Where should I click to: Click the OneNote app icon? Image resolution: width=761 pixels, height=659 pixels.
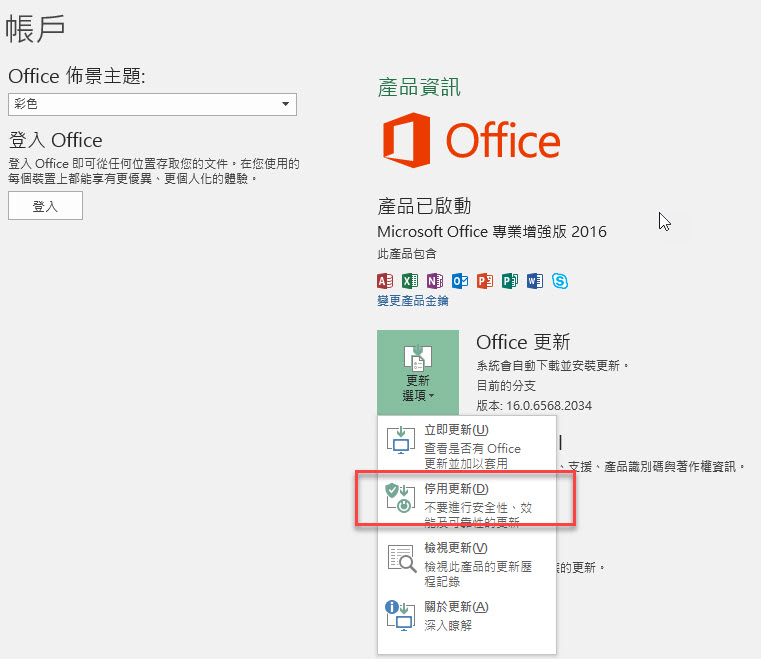[x=435, y=281]
